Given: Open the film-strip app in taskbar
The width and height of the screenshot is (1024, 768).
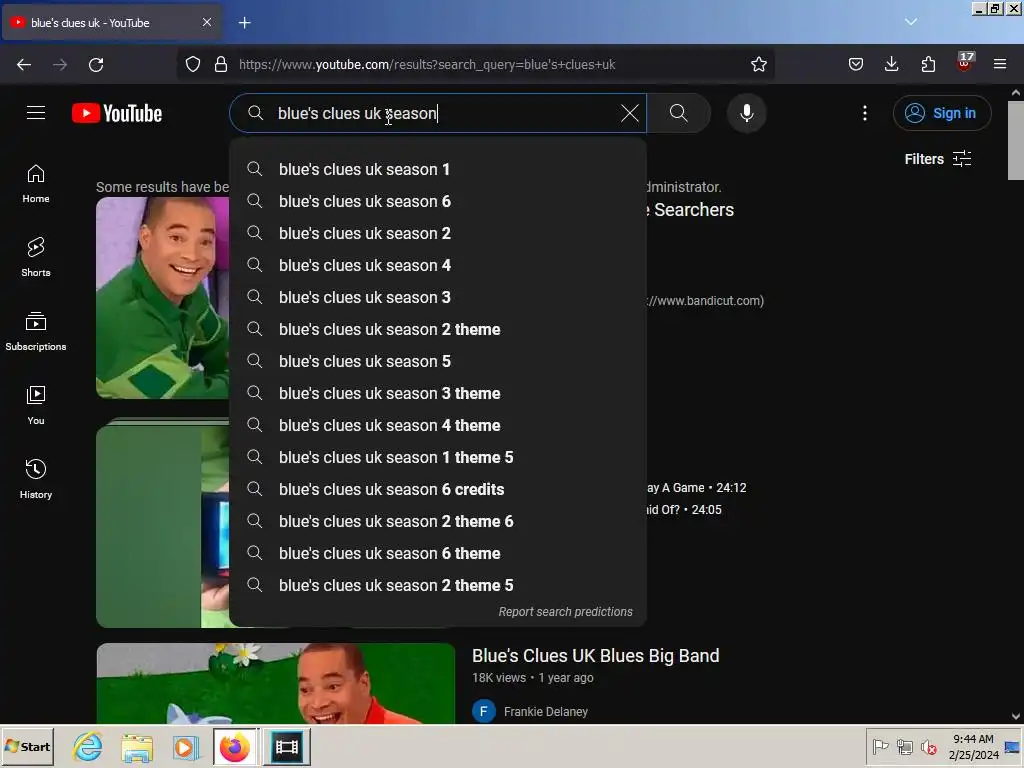Looking at the screenshot, I should coord(287,746).
